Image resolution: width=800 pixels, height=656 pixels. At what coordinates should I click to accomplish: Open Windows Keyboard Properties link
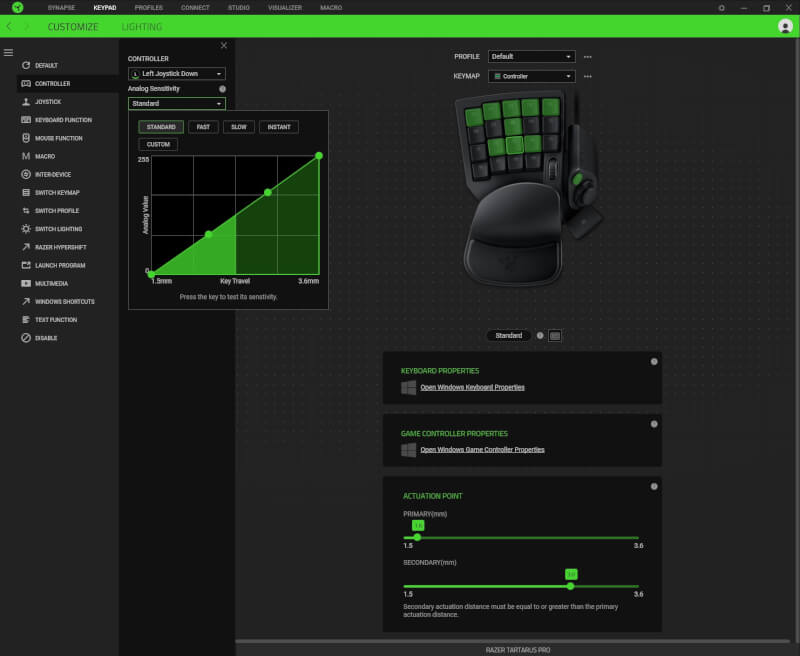click(472, 387)
